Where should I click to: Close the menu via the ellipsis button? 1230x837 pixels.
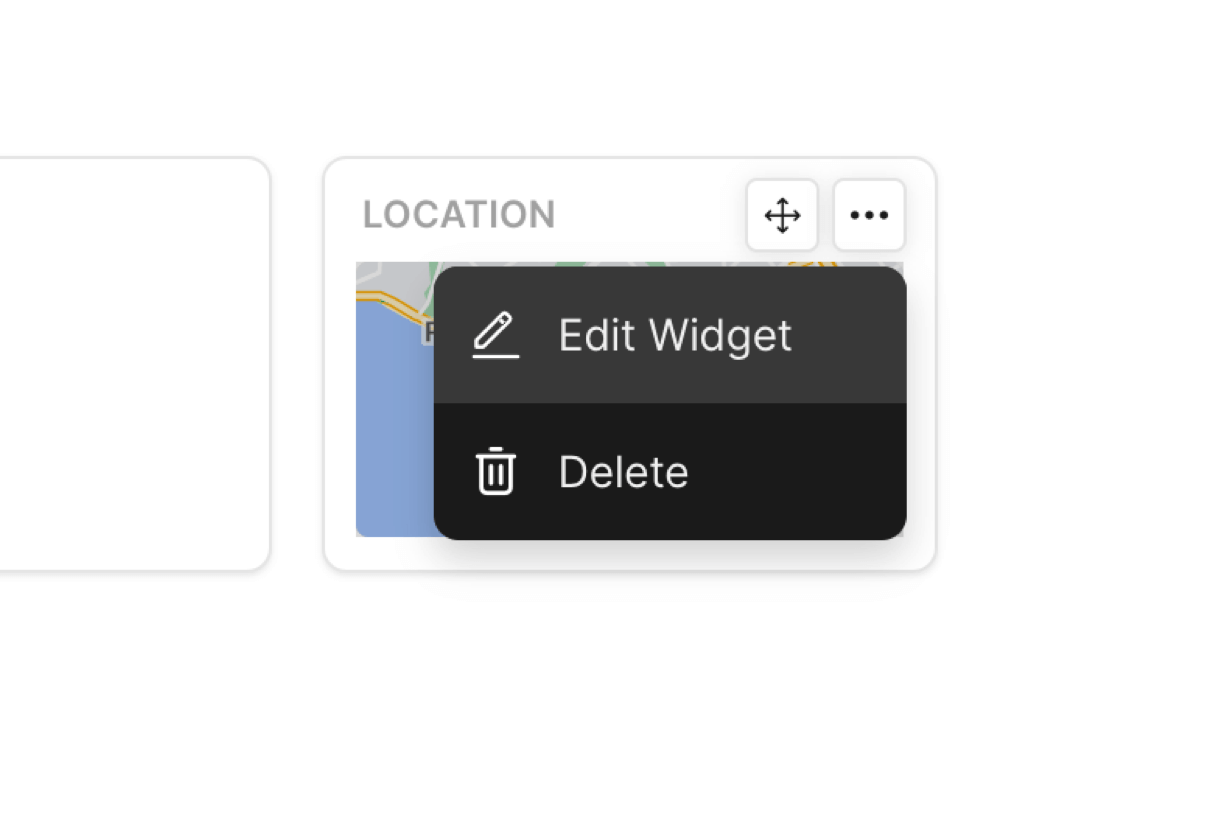coord(869,215)
